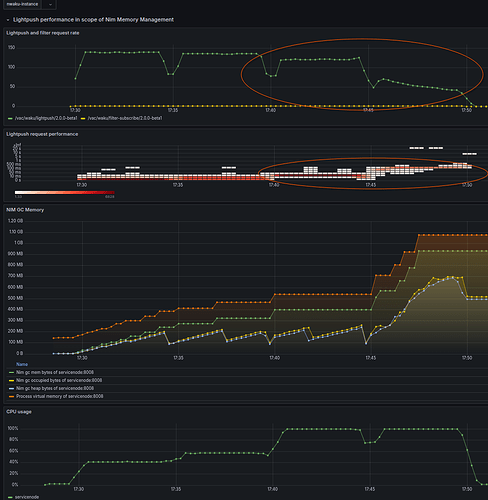488x500 pixels.
Task: Toggle Process virtual memory legend series
Action: (60, 396)
